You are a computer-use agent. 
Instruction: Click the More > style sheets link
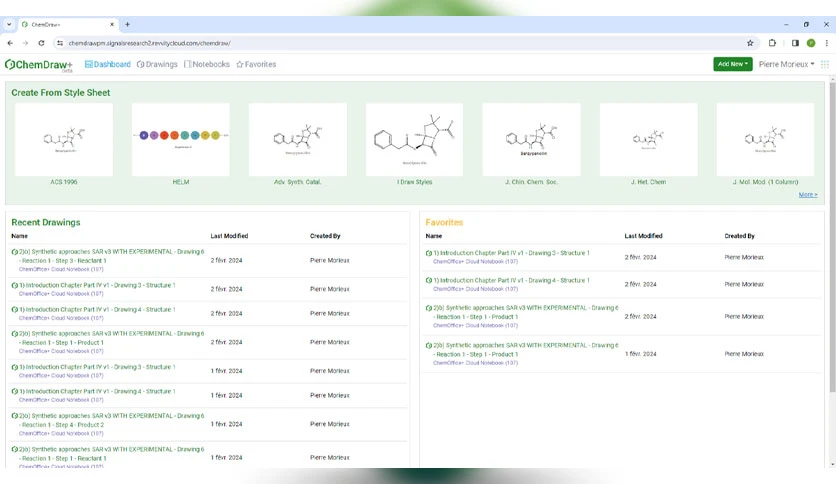pyautogui.click(x=808, y=195)
